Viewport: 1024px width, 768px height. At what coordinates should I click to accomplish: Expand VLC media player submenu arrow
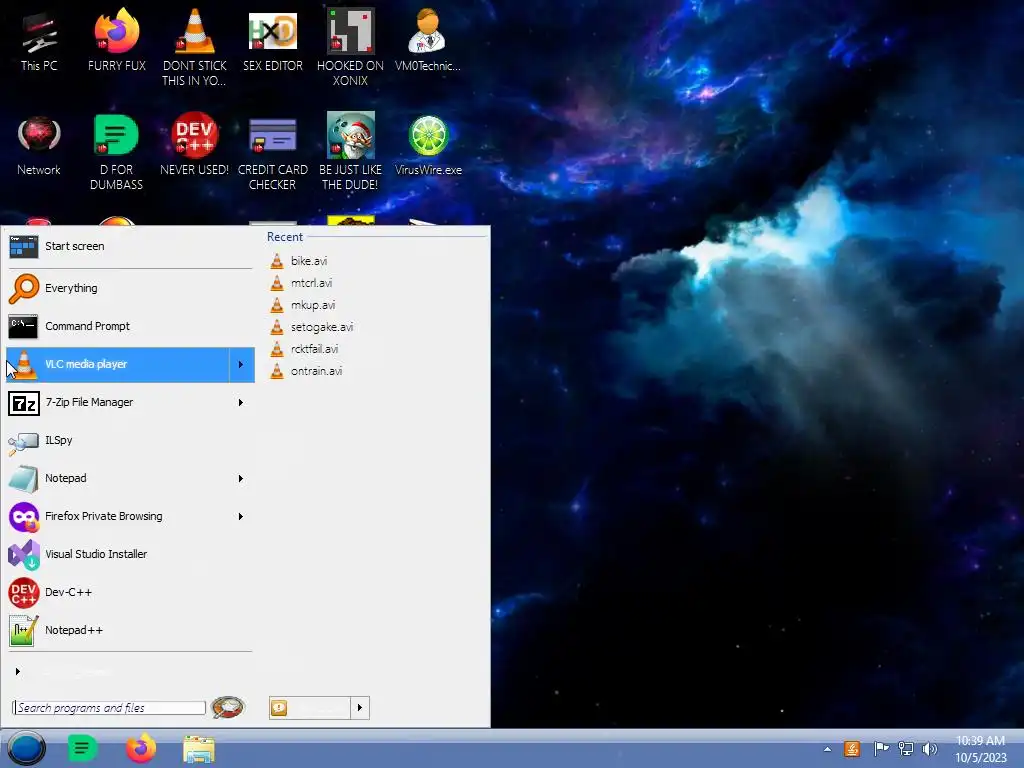coord(241,364)
